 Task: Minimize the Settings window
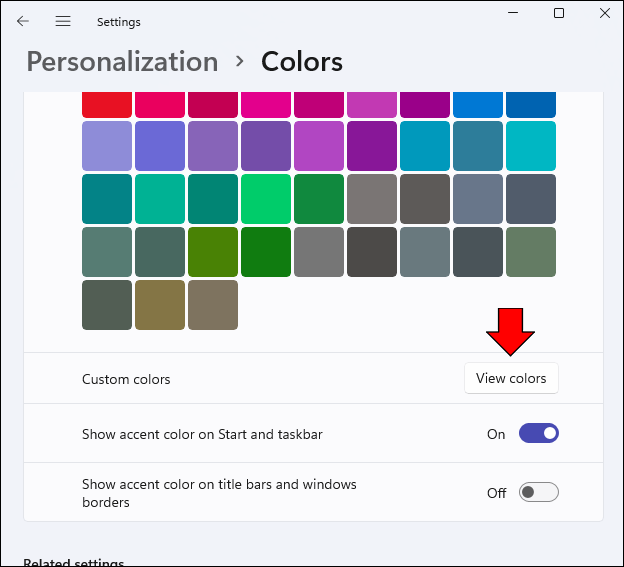(x=511, y=13)
